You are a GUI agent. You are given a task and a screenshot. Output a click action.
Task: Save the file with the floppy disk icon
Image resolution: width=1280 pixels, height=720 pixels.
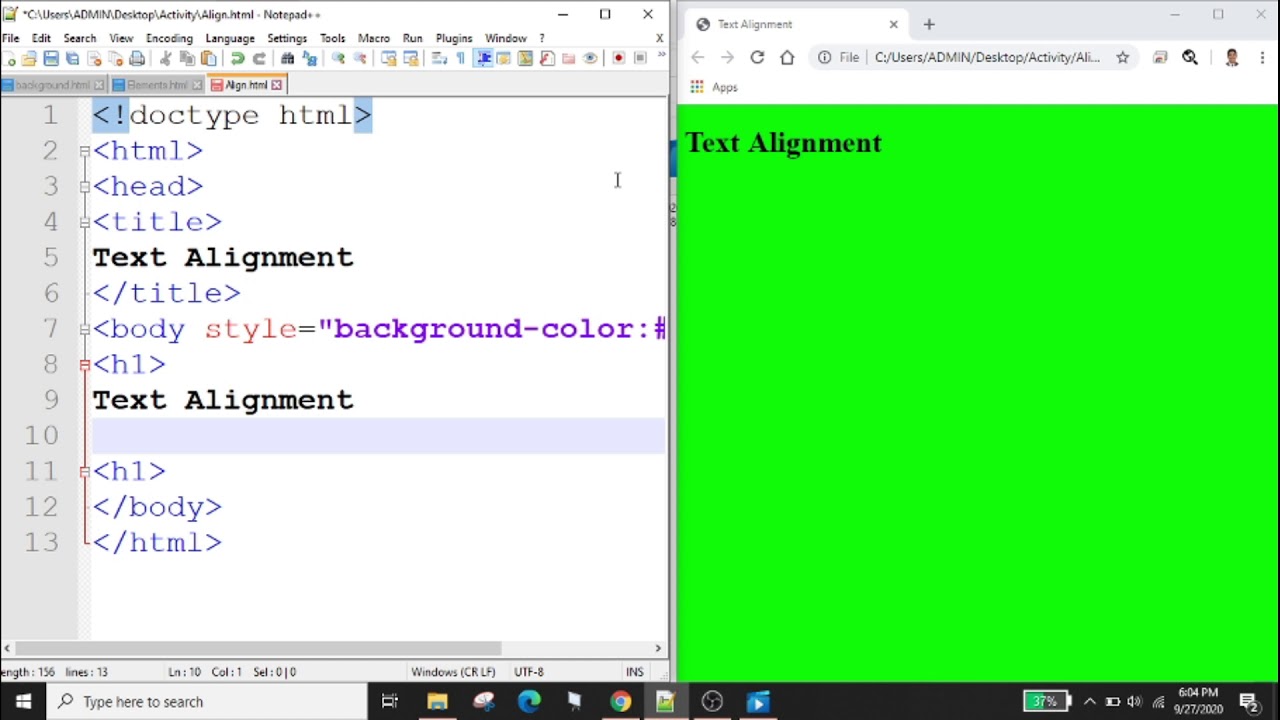pos(51,58)
